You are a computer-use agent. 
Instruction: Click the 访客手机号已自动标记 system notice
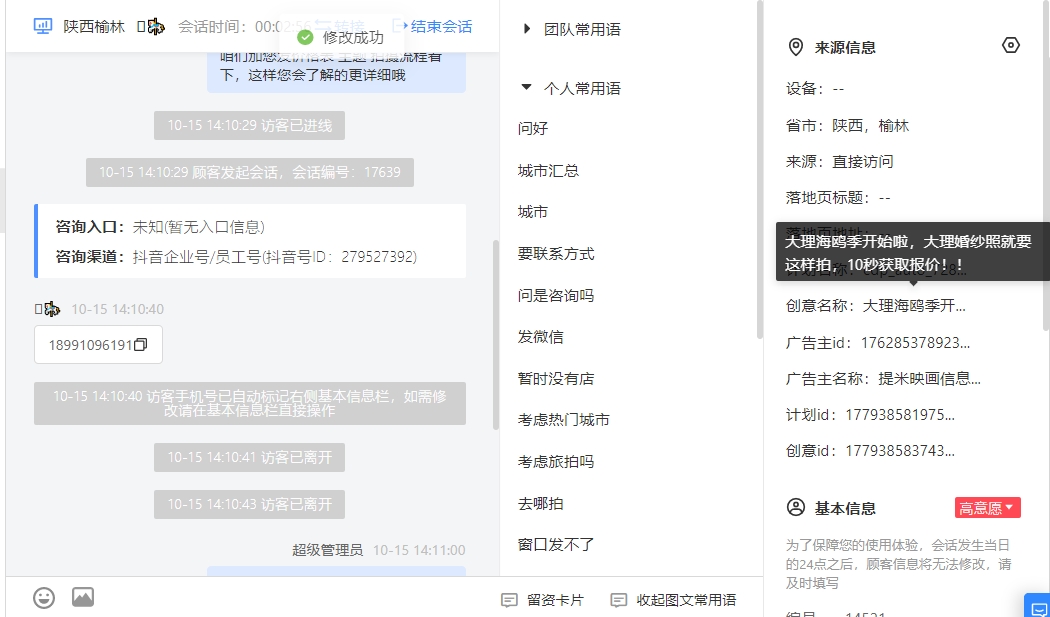coord(250,403)
